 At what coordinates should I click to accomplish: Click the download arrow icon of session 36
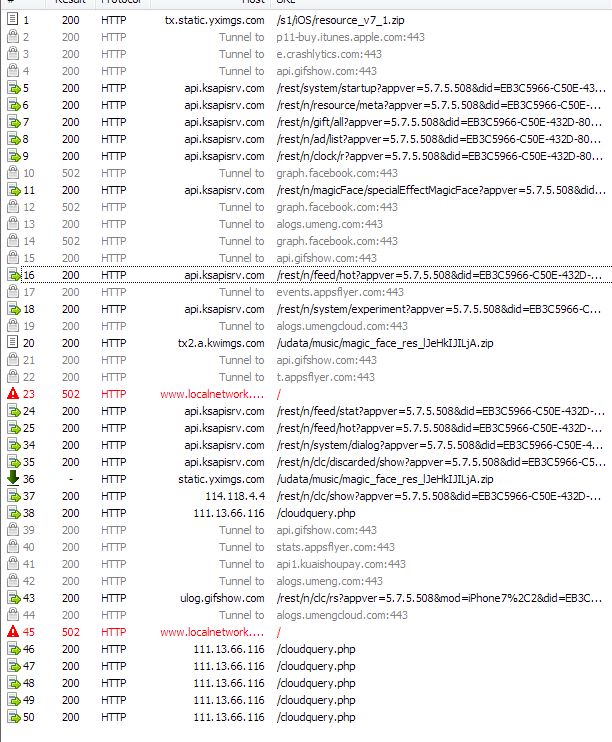point(13,478)
